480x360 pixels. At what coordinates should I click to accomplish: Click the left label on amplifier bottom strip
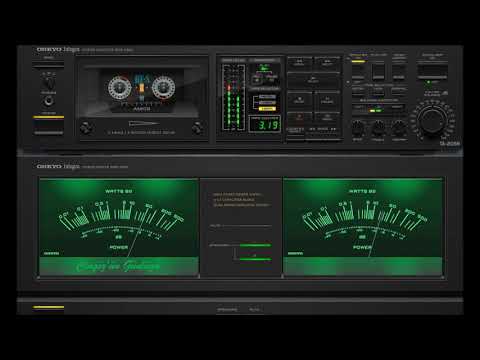[x=227, y=310]
